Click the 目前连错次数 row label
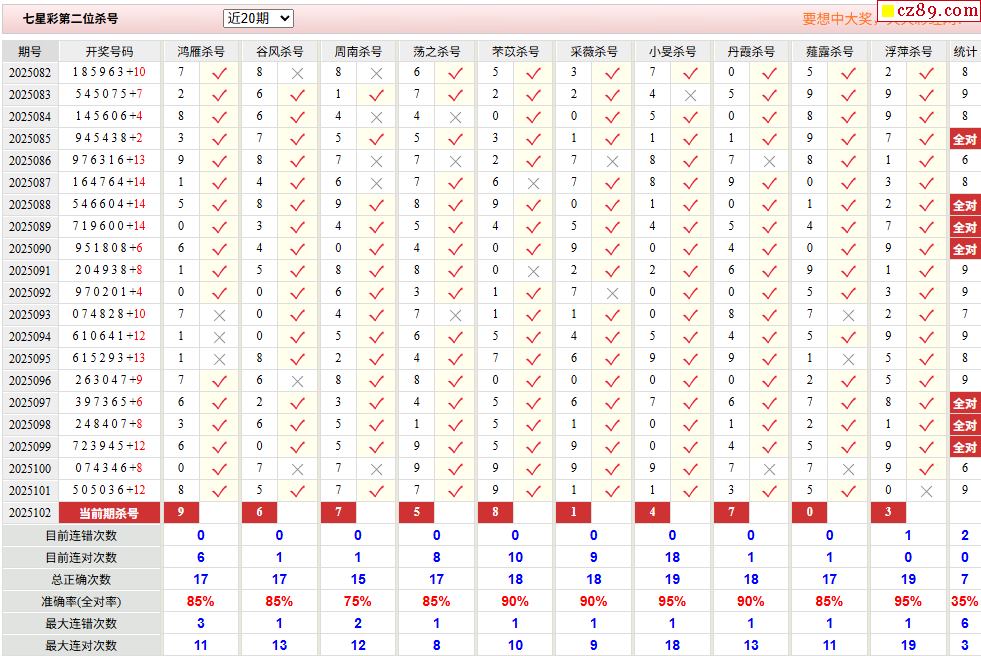This screenshot has width=981, height=656. [81, 536]
